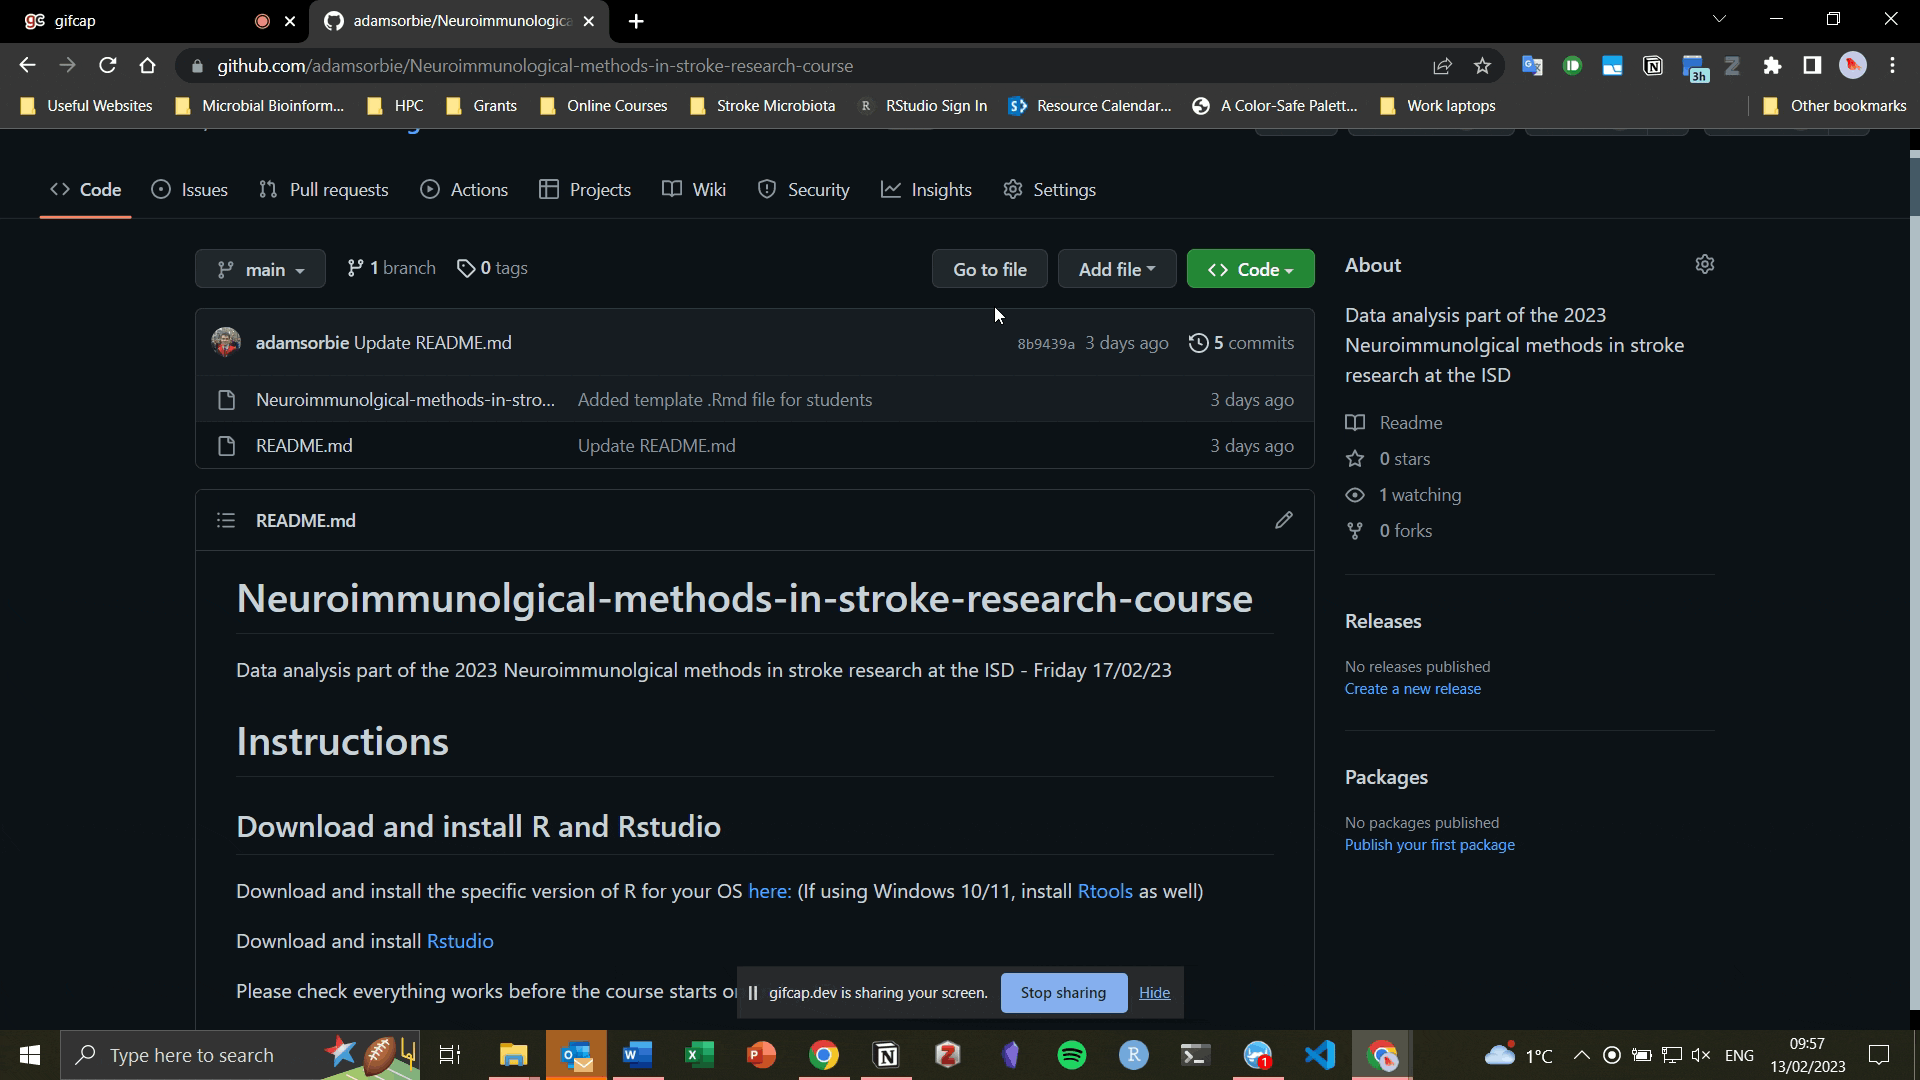Switch to the Issues tab
The height and width of the screenshot is (1080, 1920).
190,190
